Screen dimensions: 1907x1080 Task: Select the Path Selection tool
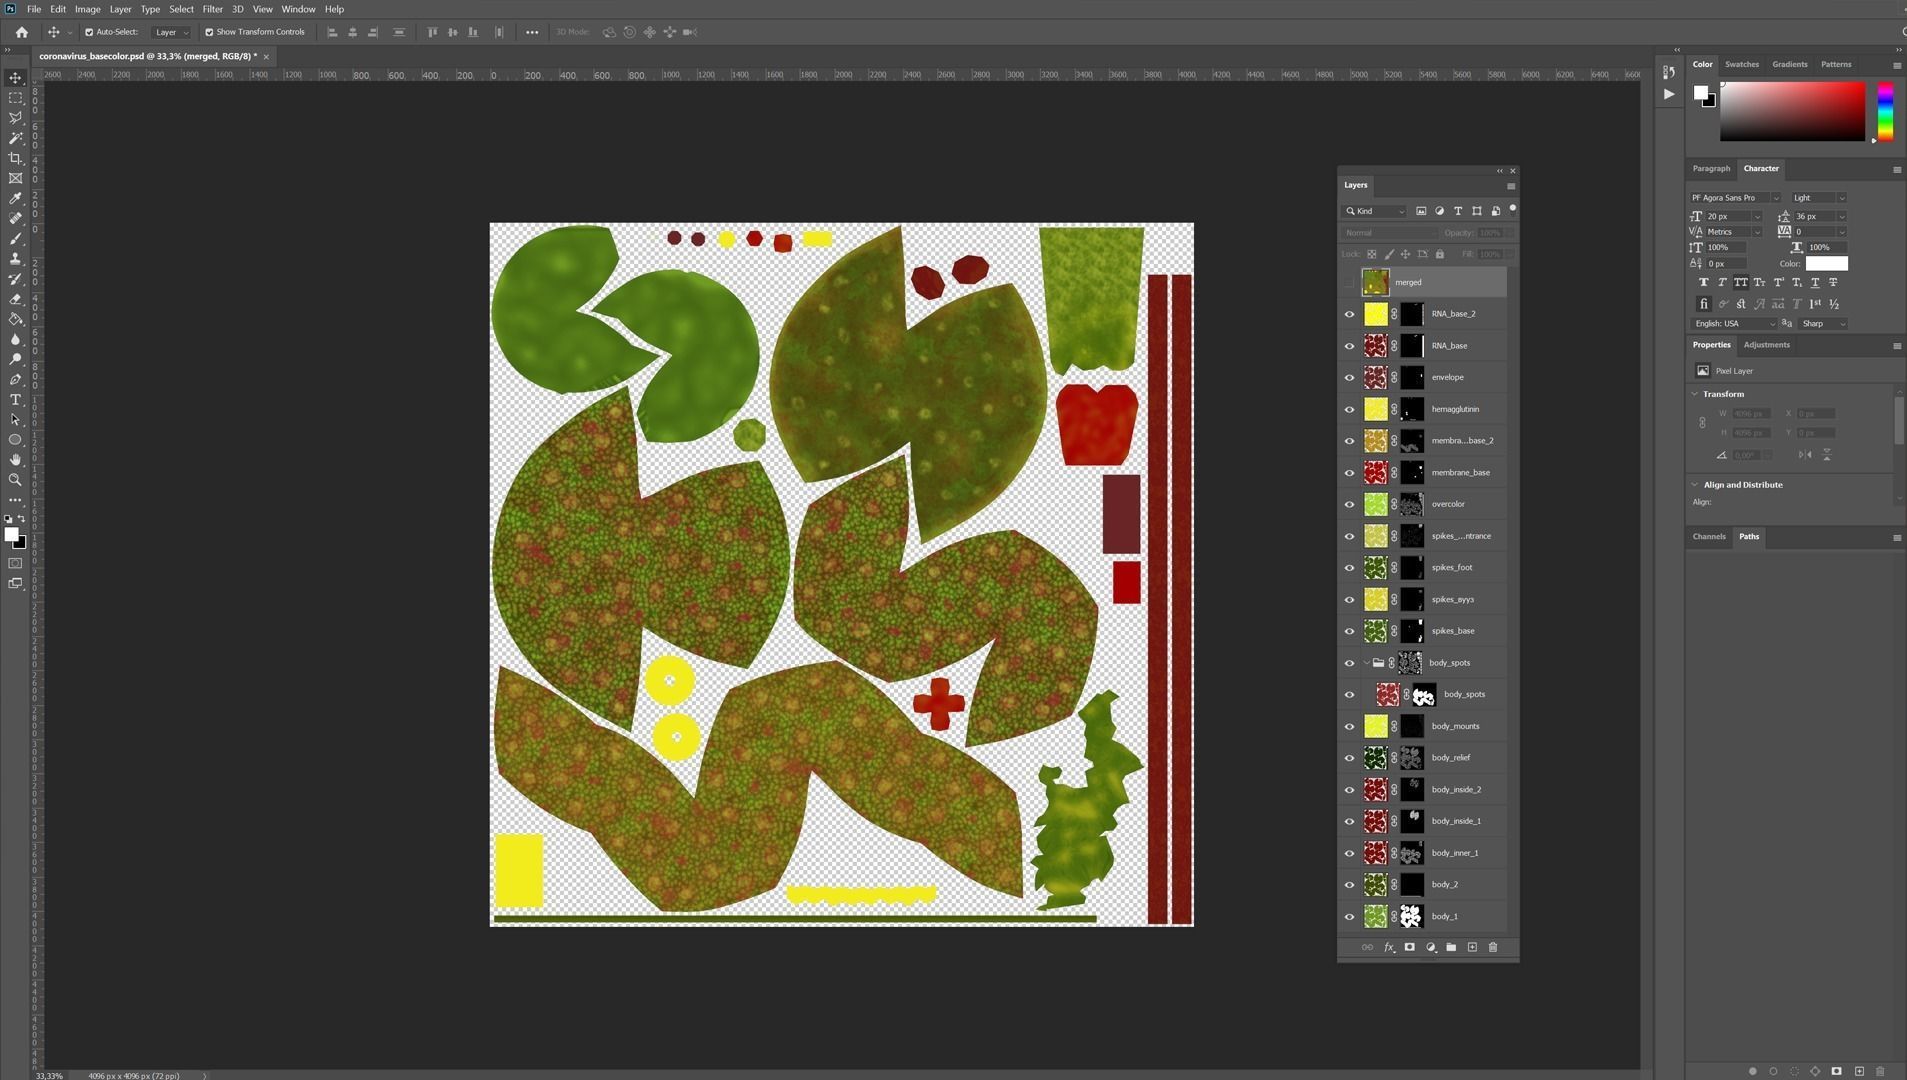(15, 419)
